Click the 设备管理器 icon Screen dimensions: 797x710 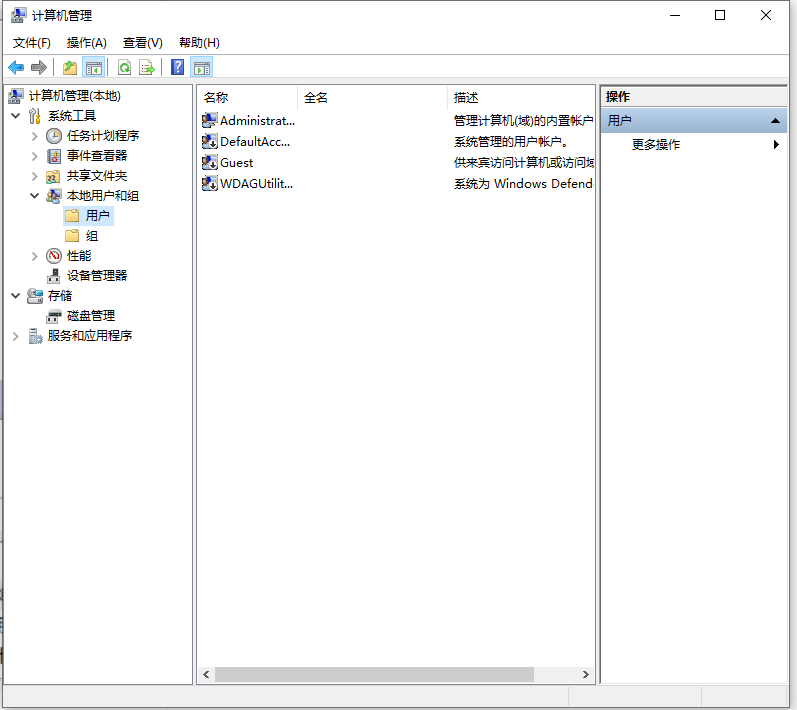(x=53, y=276)
